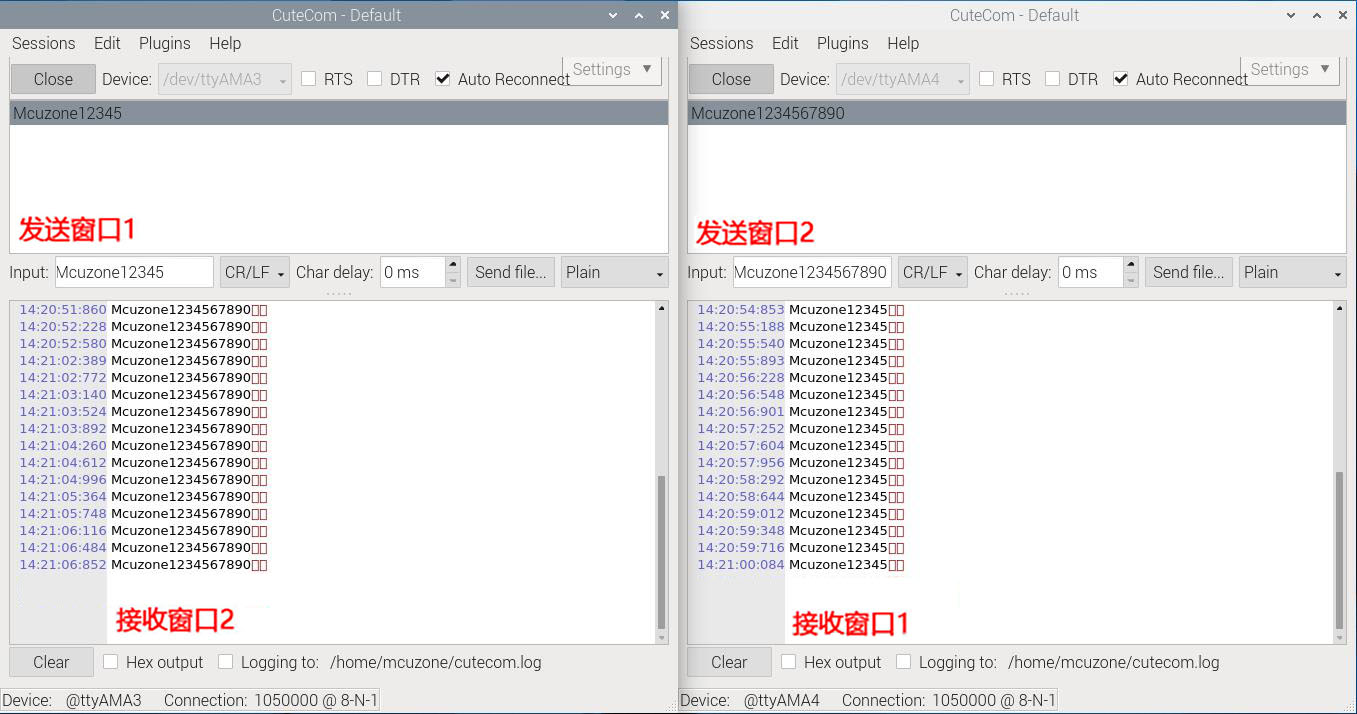The image size is (1357, 714).
Task: Open Help menu in right window
Action: tap(903, 43)
